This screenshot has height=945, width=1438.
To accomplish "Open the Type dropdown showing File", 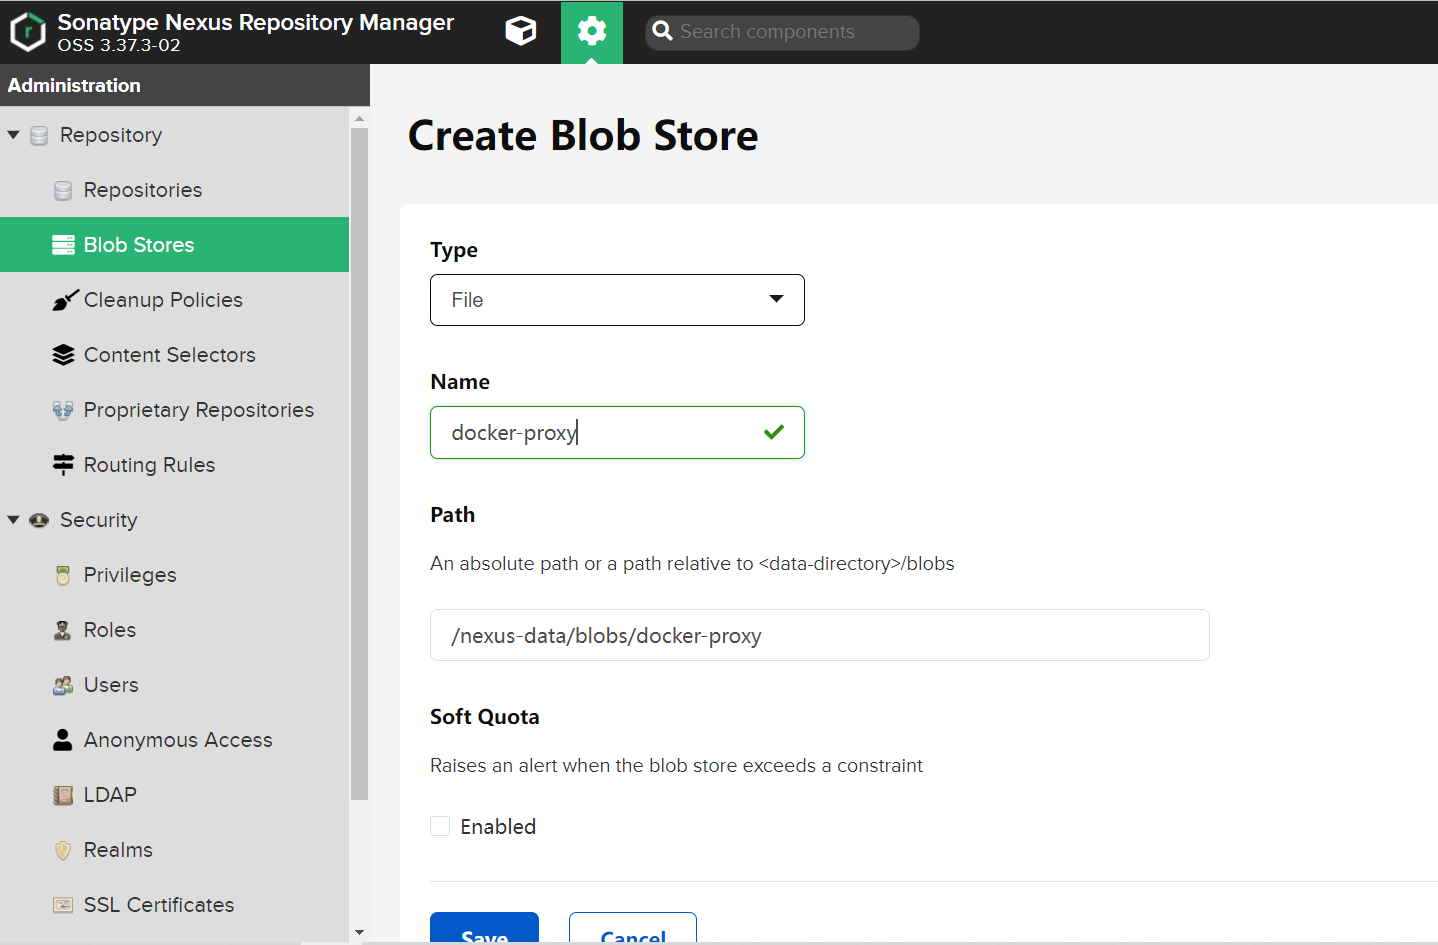I will [x=617, y=300].
